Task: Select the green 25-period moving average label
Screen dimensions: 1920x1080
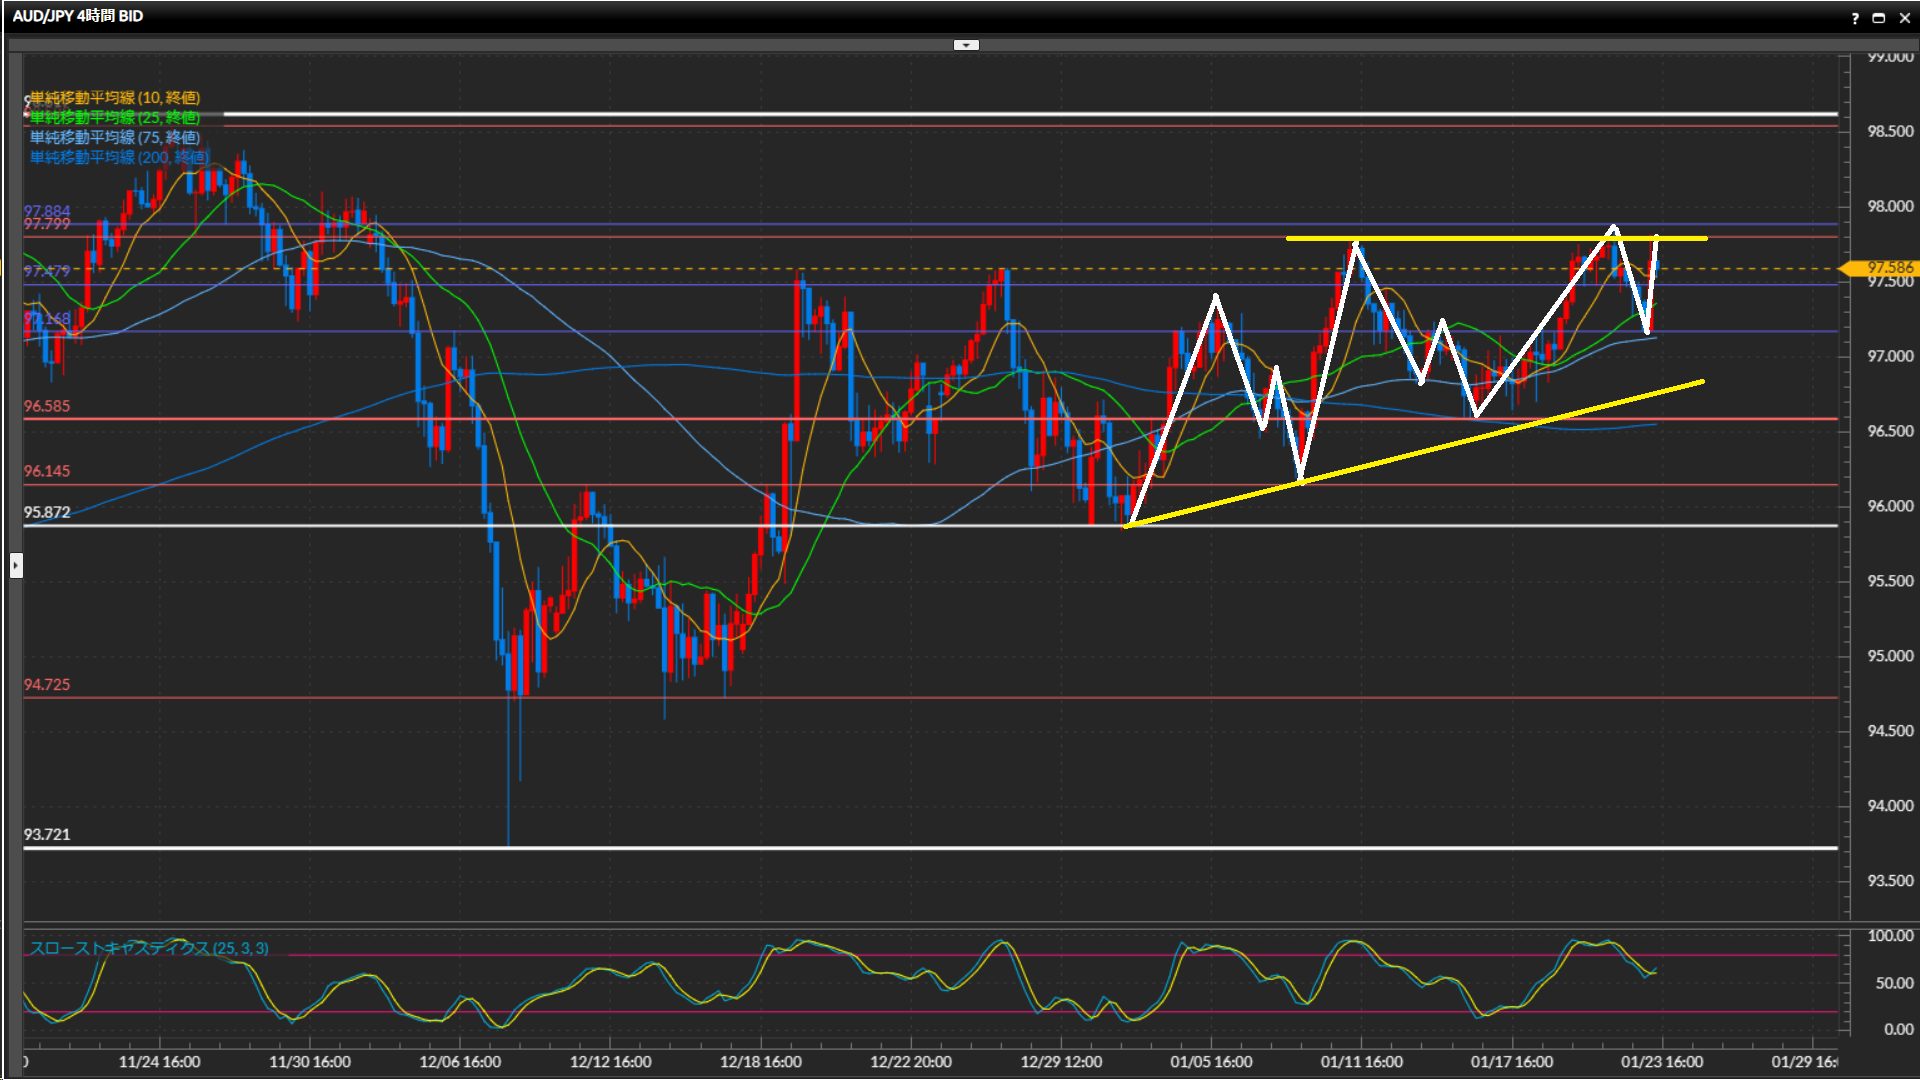Action: 115,118
